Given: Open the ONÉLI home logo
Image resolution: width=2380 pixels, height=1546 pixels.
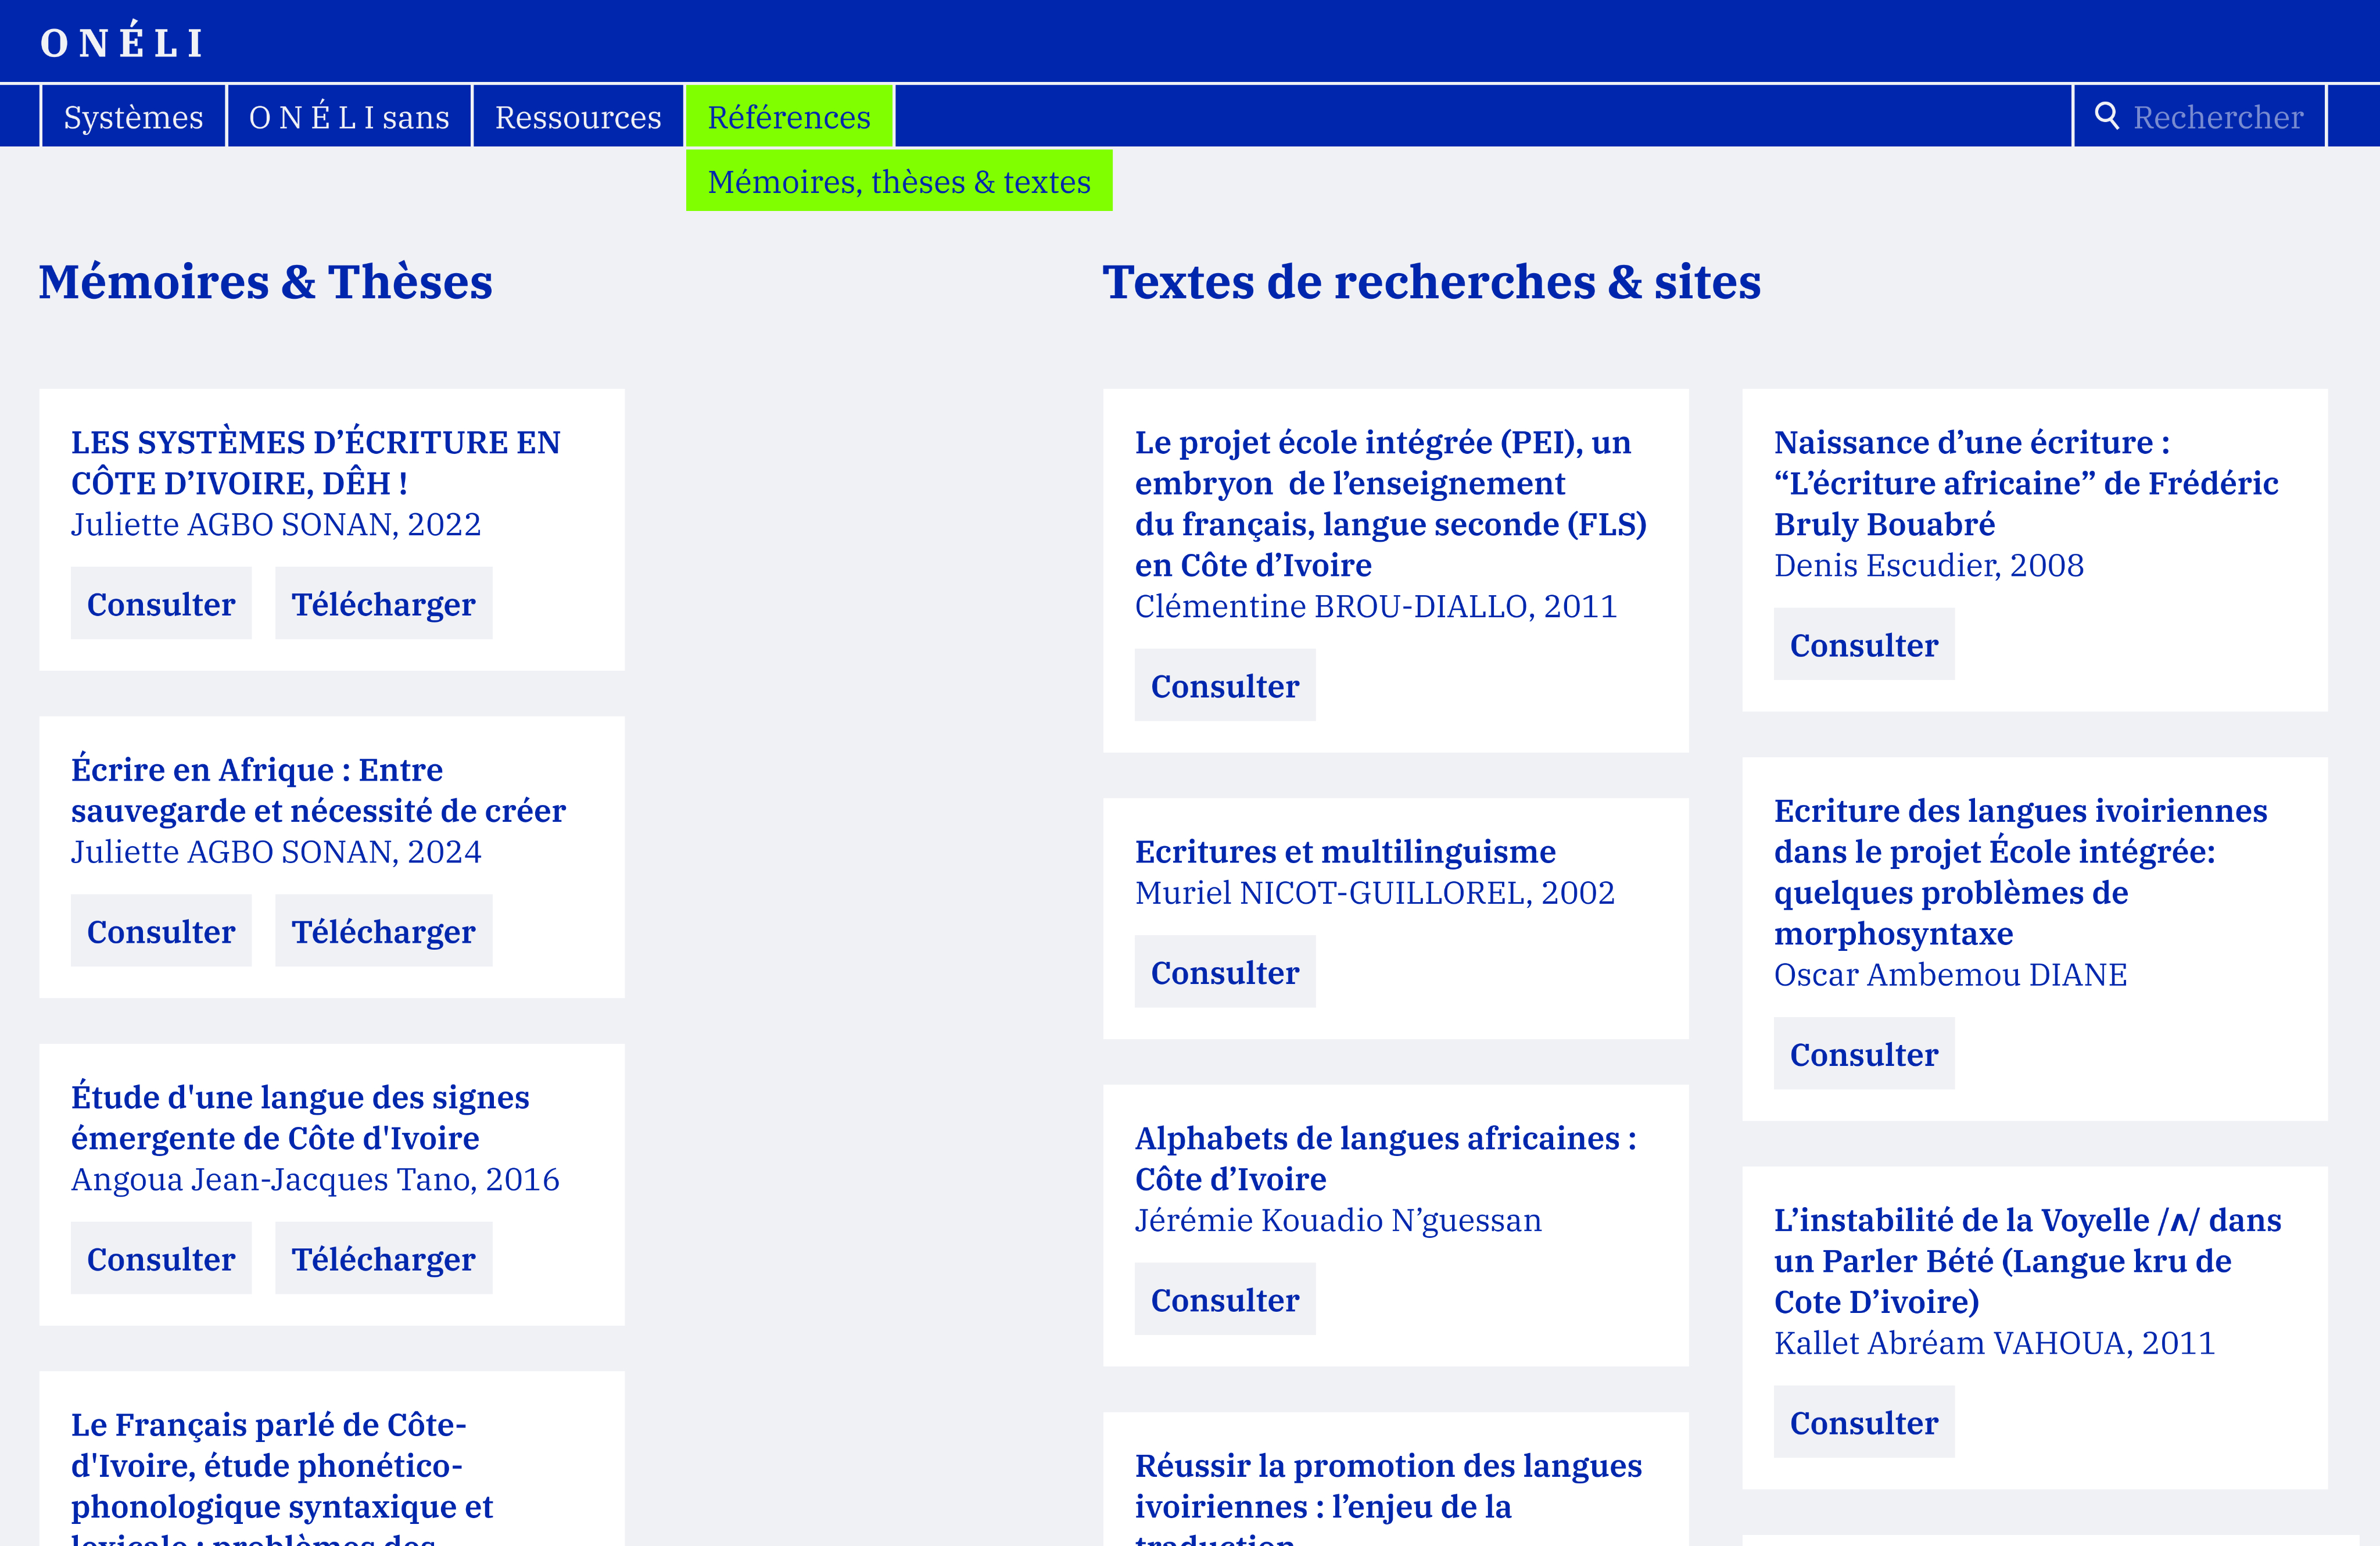Looking at the screenshot, I should tap(123, 43).
